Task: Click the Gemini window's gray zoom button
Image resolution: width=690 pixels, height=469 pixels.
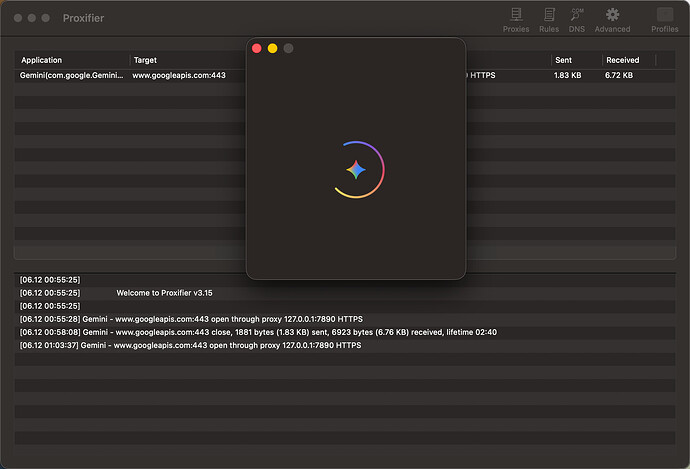Action: coord(288,48)
